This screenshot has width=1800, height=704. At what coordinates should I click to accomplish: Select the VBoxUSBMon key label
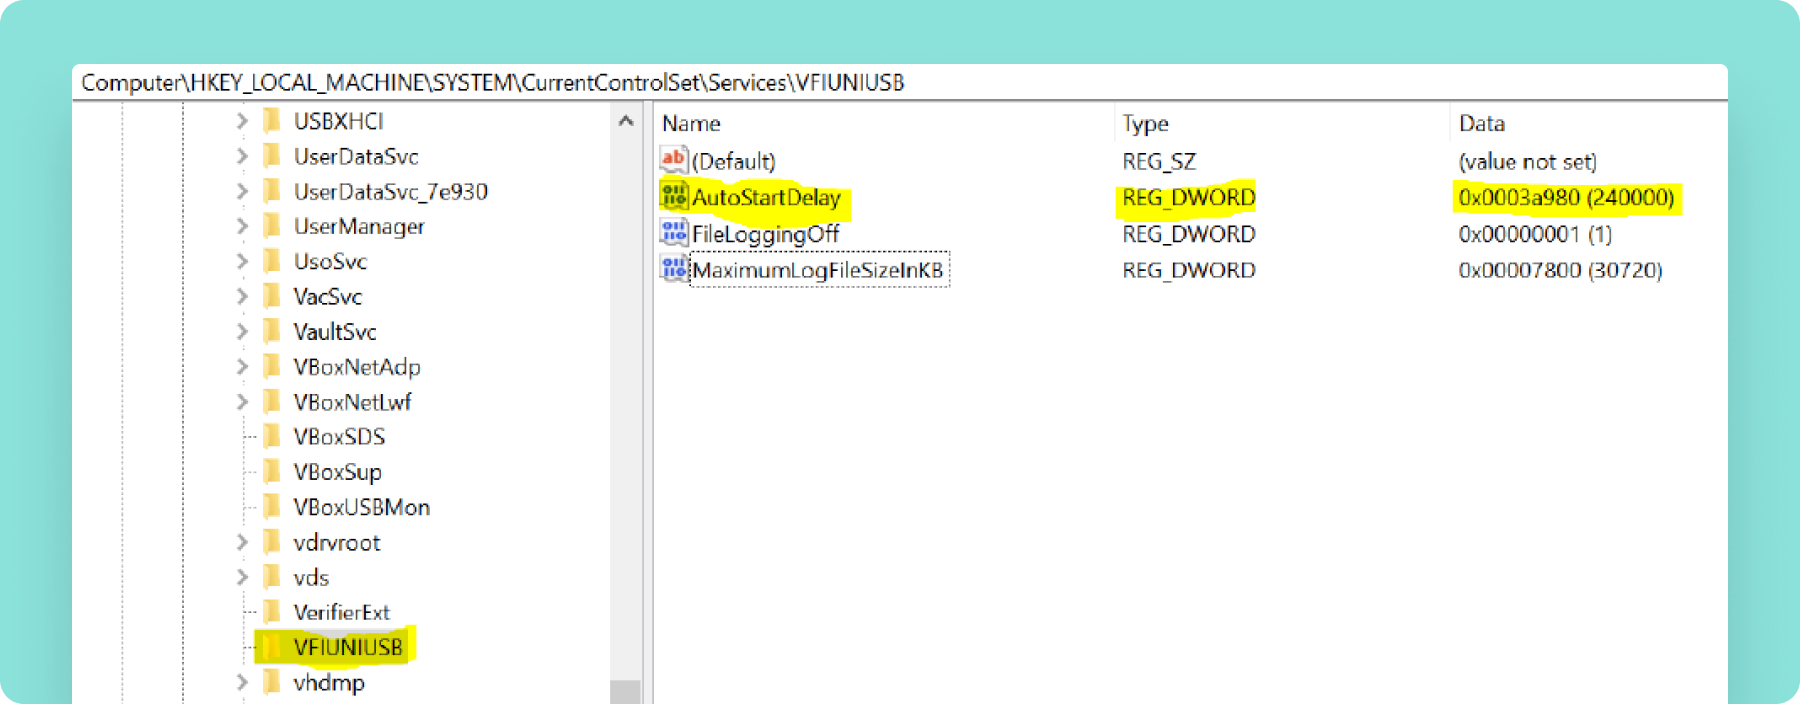point(362,507)
